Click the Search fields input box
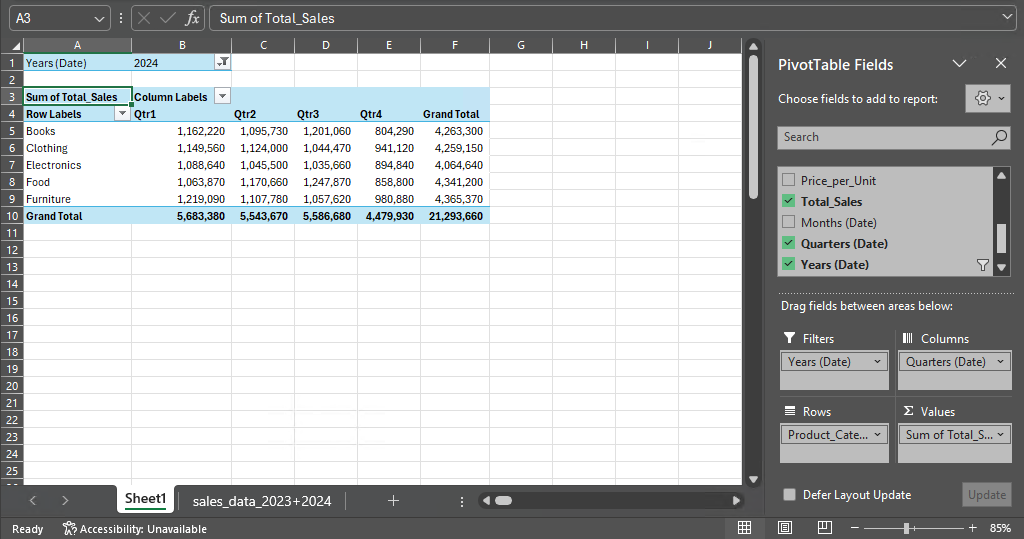This screenshot has height=539, width=1024. pyautogui.click(x=880, y=138)
